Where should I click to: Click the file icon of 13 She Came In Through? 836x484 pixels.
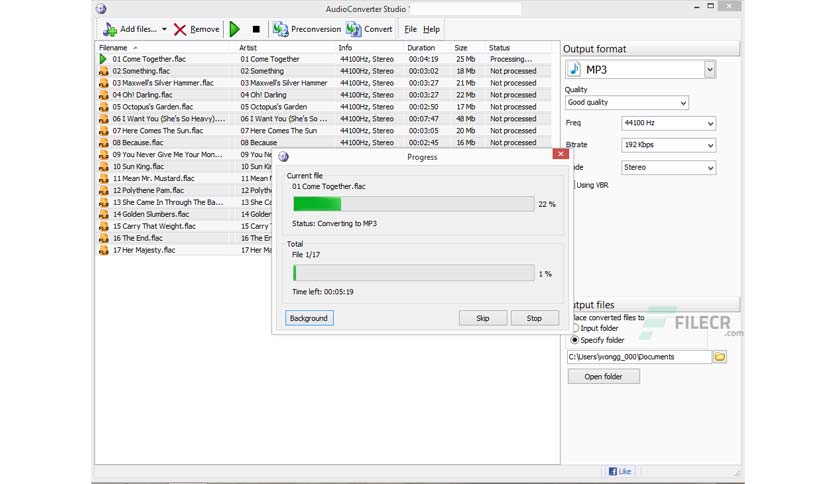point(103,203)
